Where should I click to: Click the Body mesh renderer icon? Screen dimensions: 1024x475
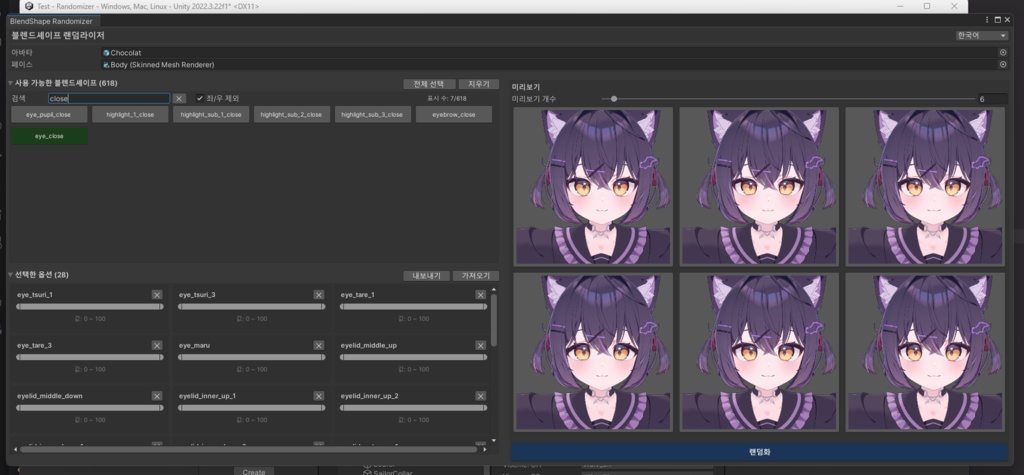pos(106,65)
